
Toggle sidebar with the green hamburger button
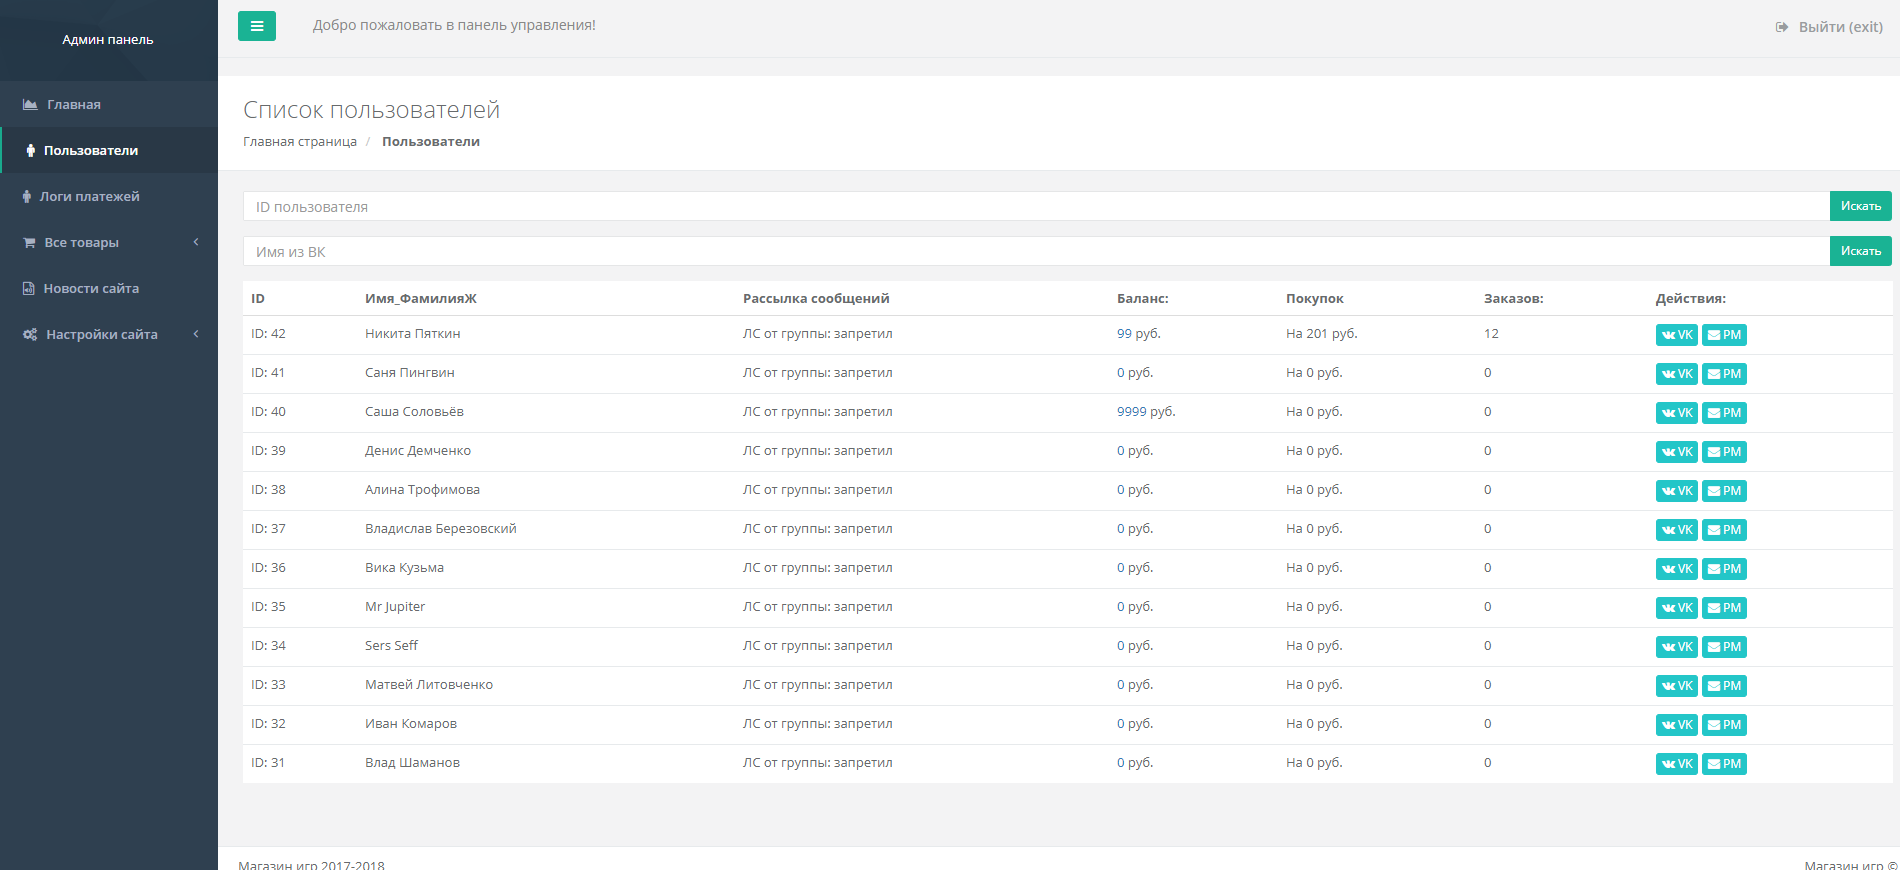257,26
